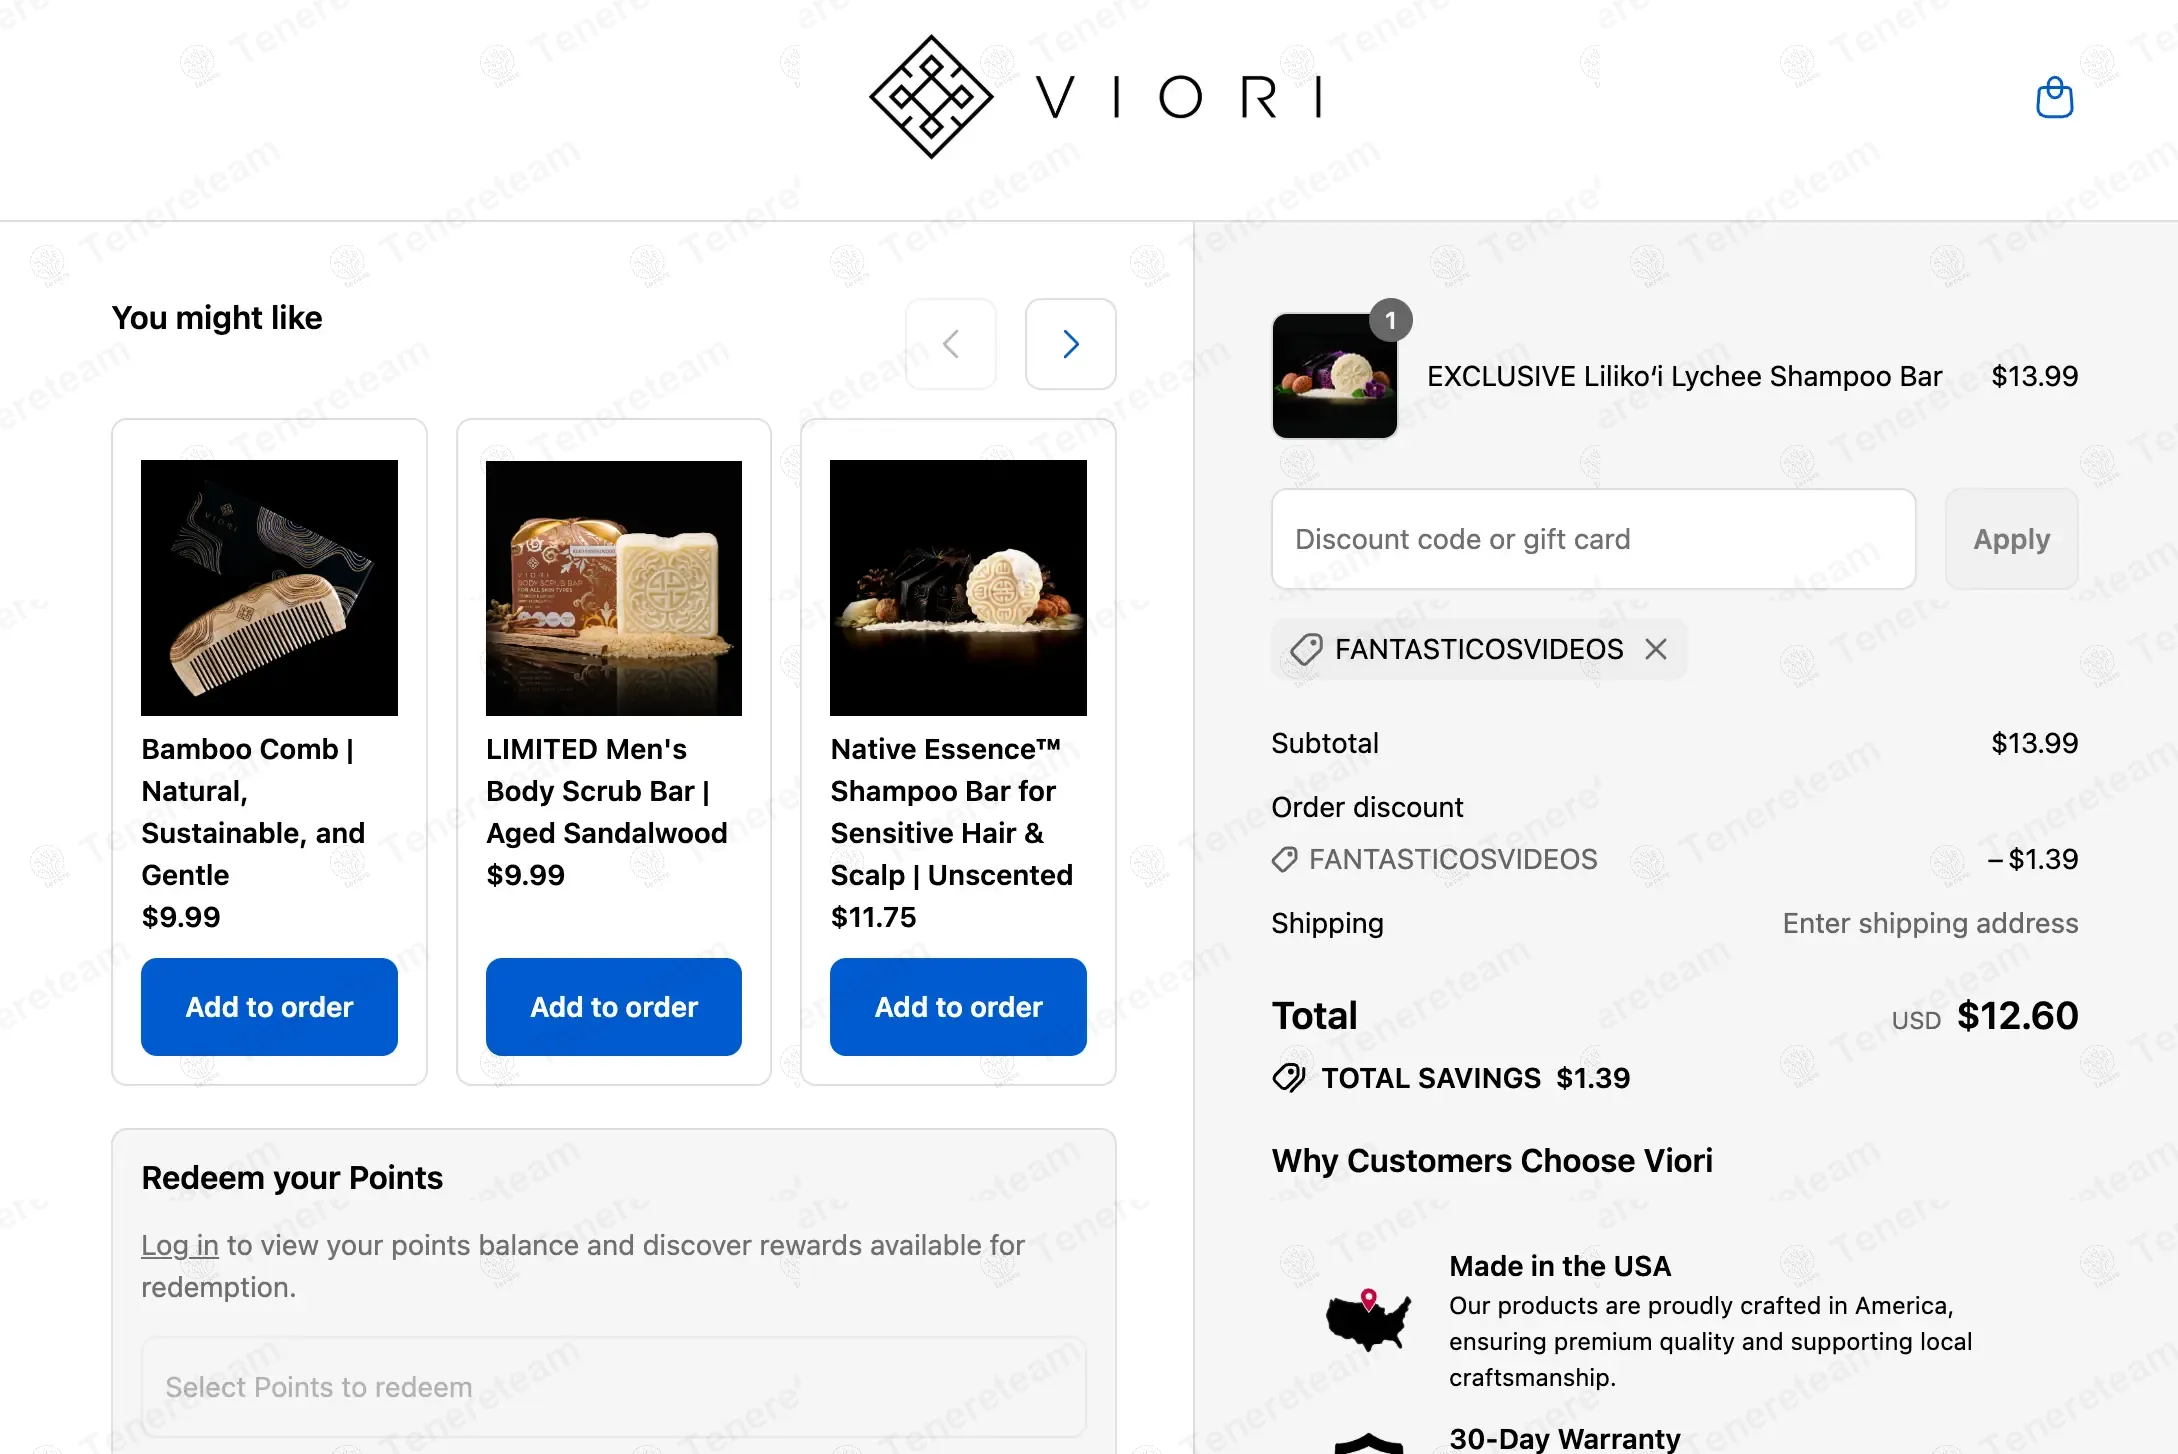View the Native Essence Shampoo Bar image
The image size is (2178, 1454).
[958, 588]
